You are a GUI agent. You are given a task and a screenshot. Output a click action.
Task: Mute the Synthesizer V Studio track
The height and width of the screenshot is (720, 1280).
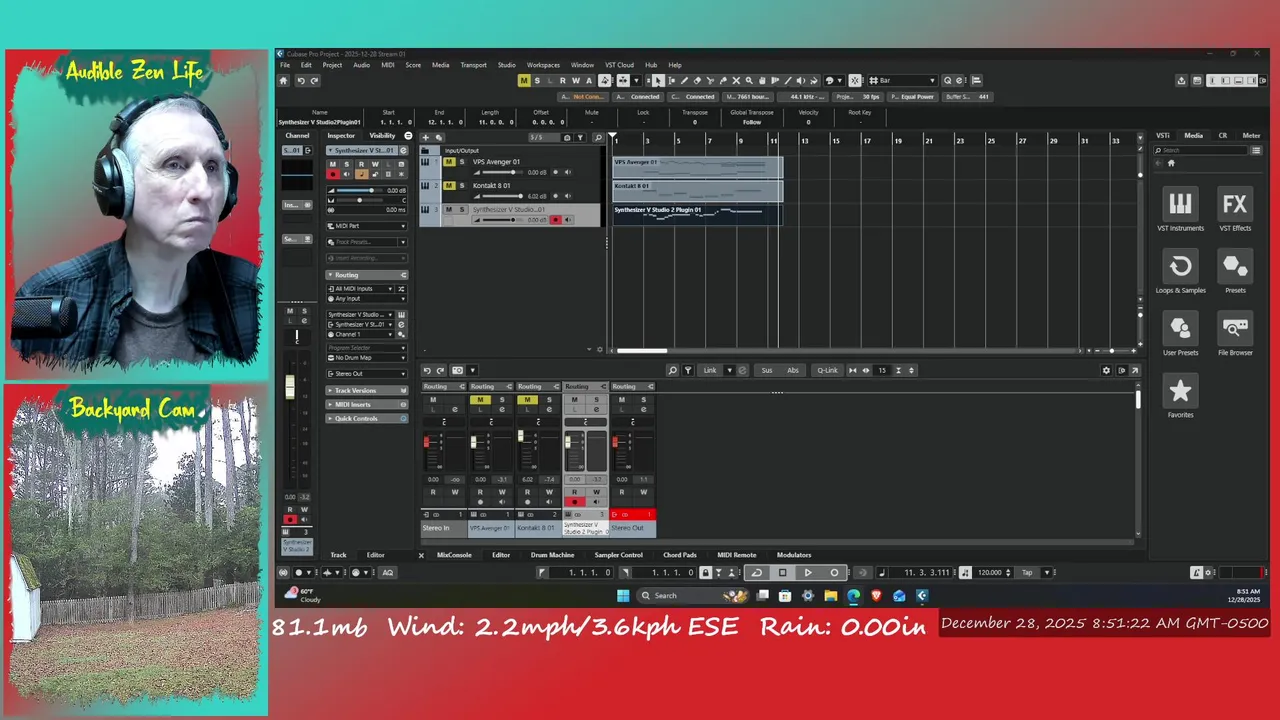tap(449, 209)
